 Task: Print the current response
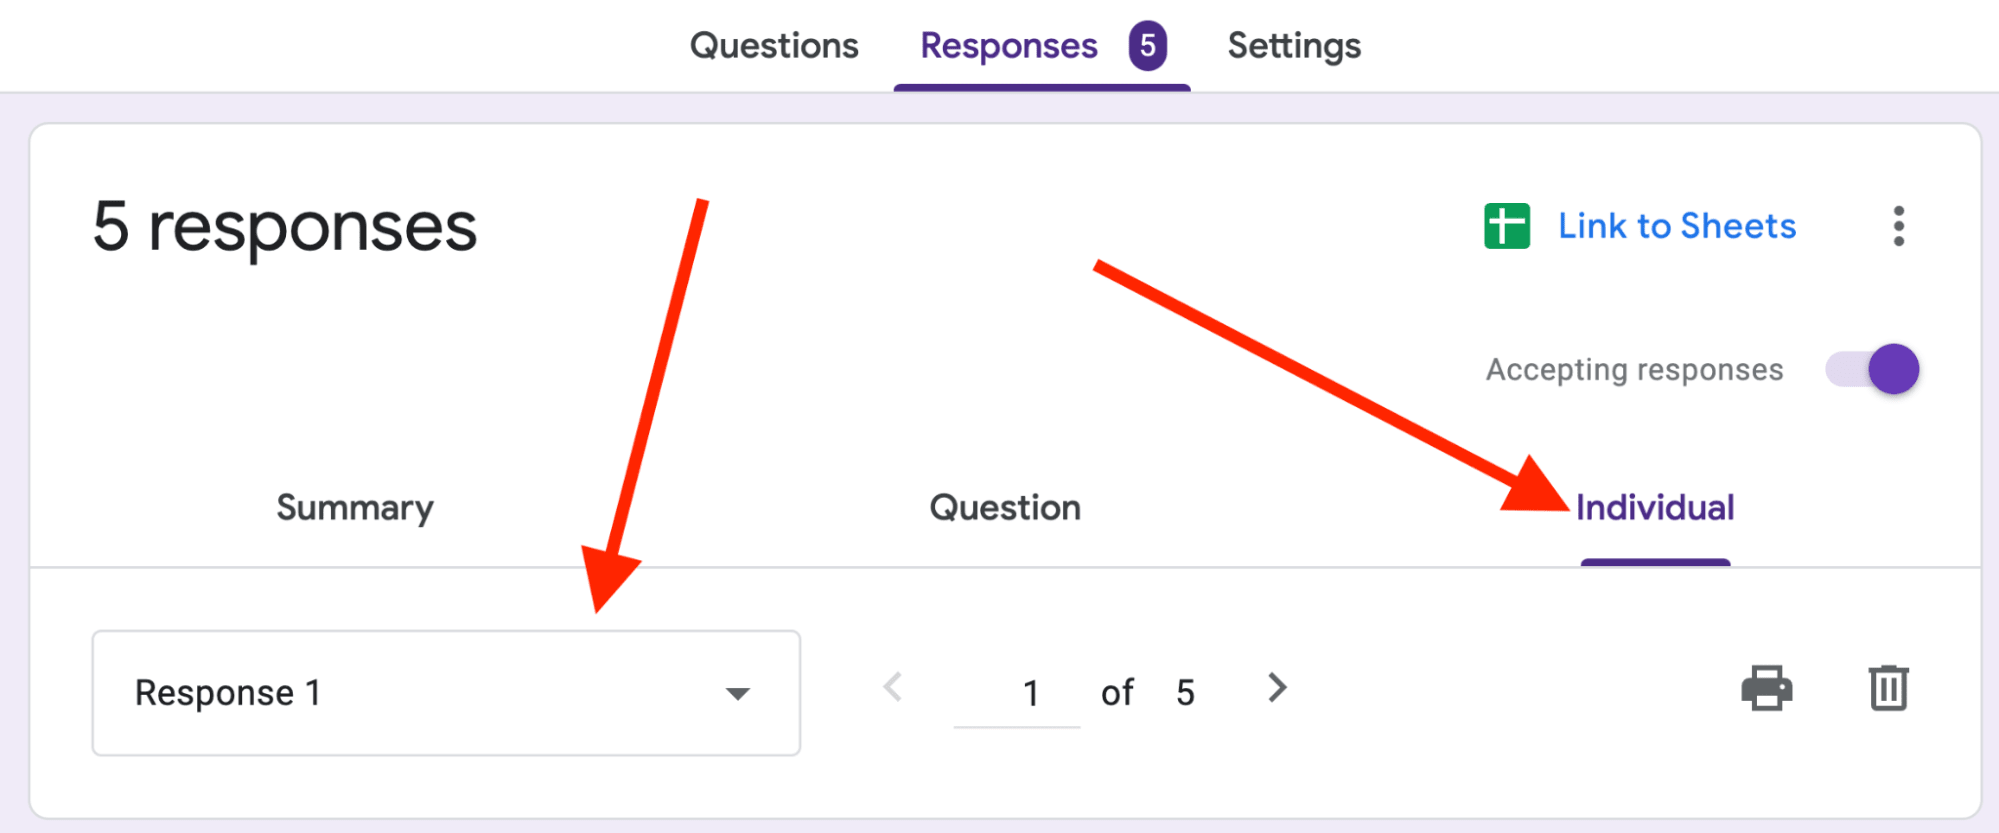tap(1766, 689)
